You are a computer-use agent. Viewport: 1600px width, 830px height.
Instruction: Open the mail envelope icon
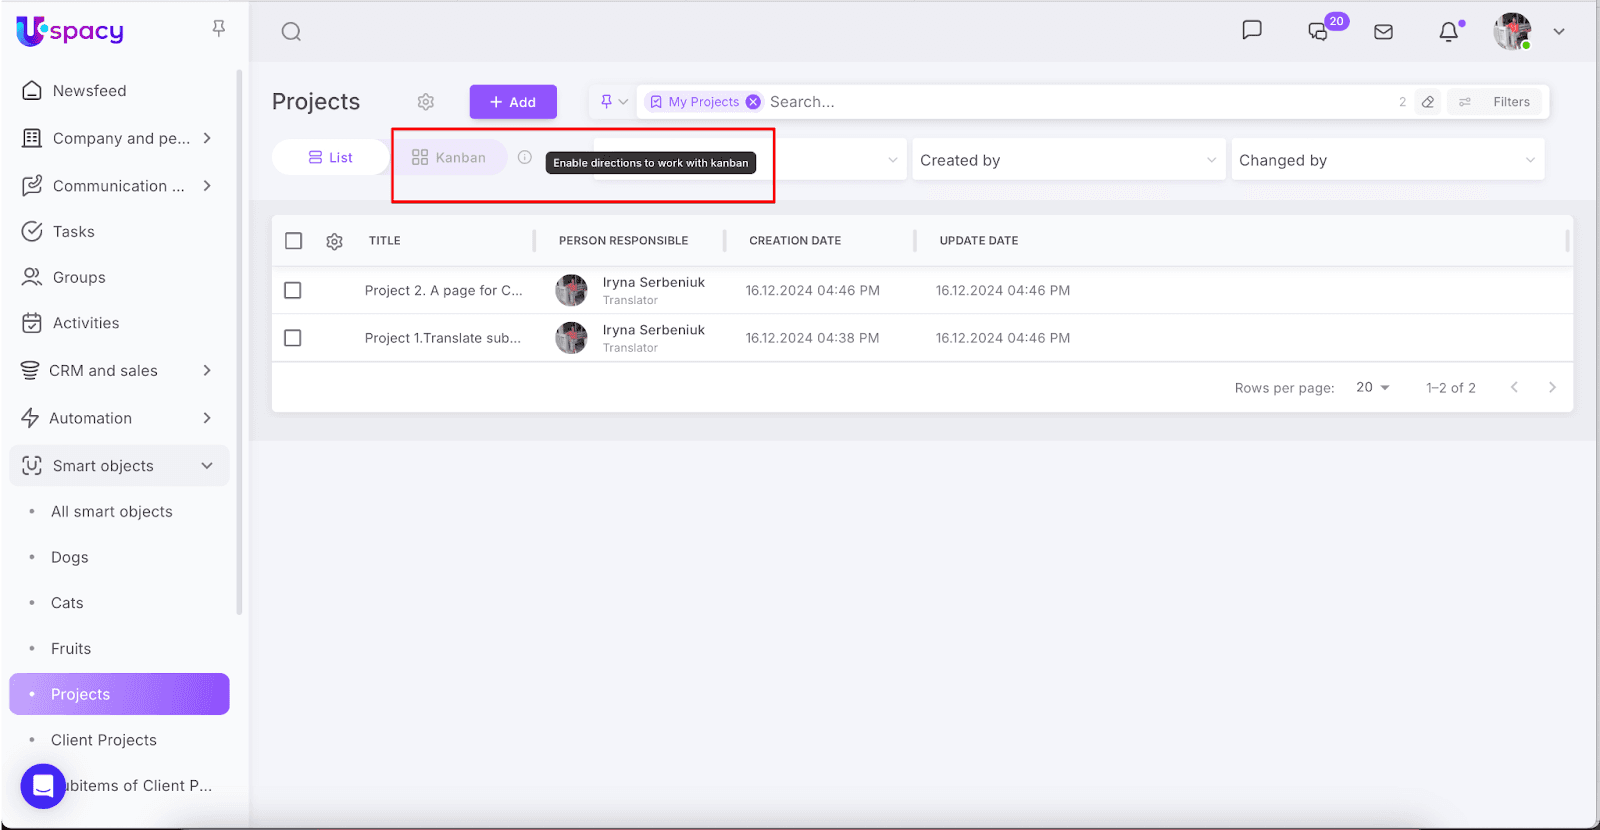pos(1383,32)
